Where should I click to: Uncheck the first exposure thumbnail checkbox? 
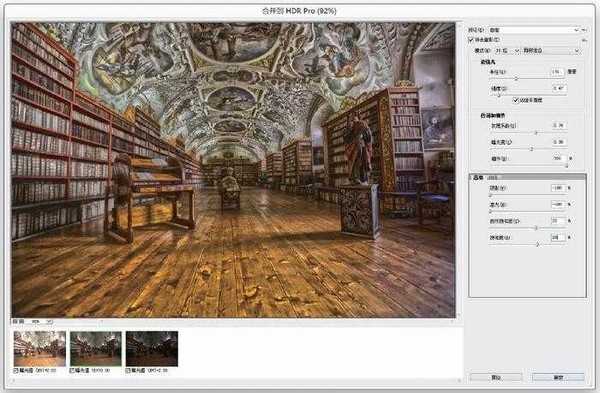pyautogui.click(x=16, y=371)
